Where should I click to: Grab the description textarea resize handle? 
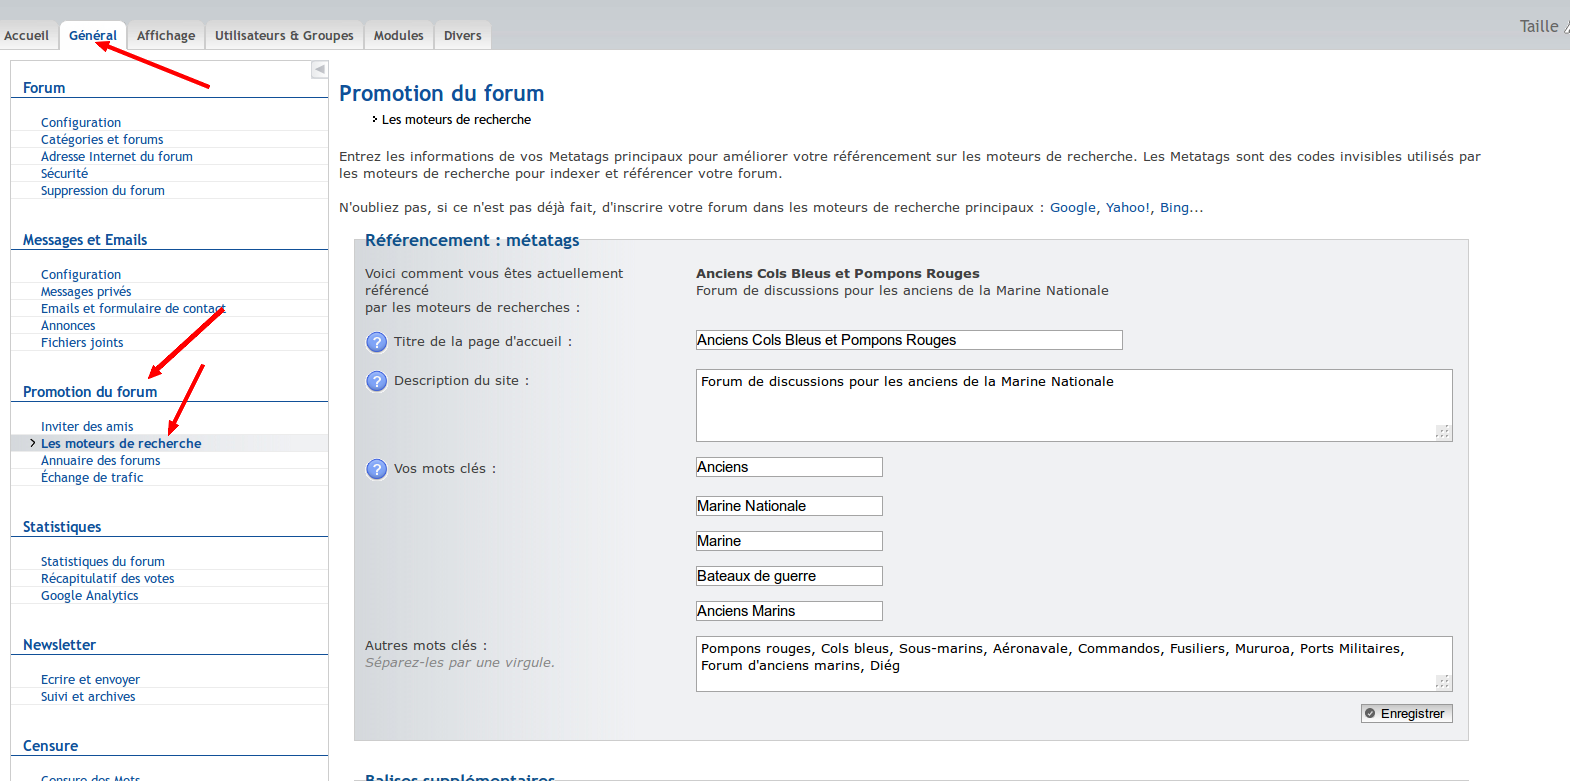click(1443, 432)
